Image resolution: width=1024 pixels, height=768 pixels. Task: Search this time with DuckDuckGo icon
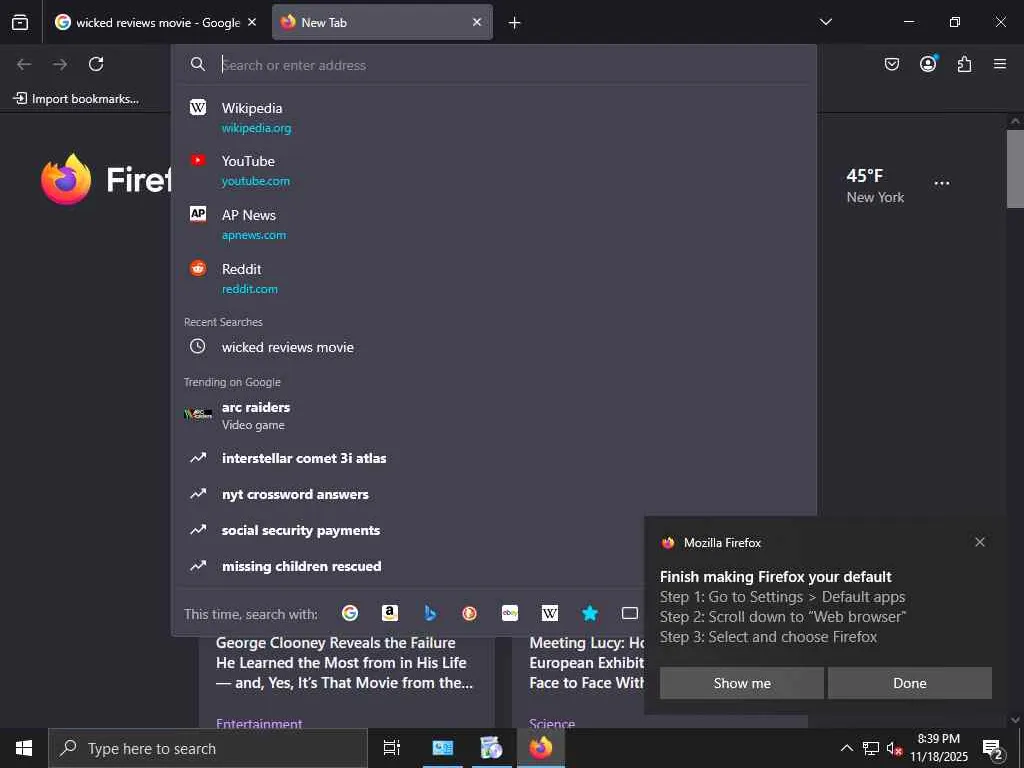470,613
